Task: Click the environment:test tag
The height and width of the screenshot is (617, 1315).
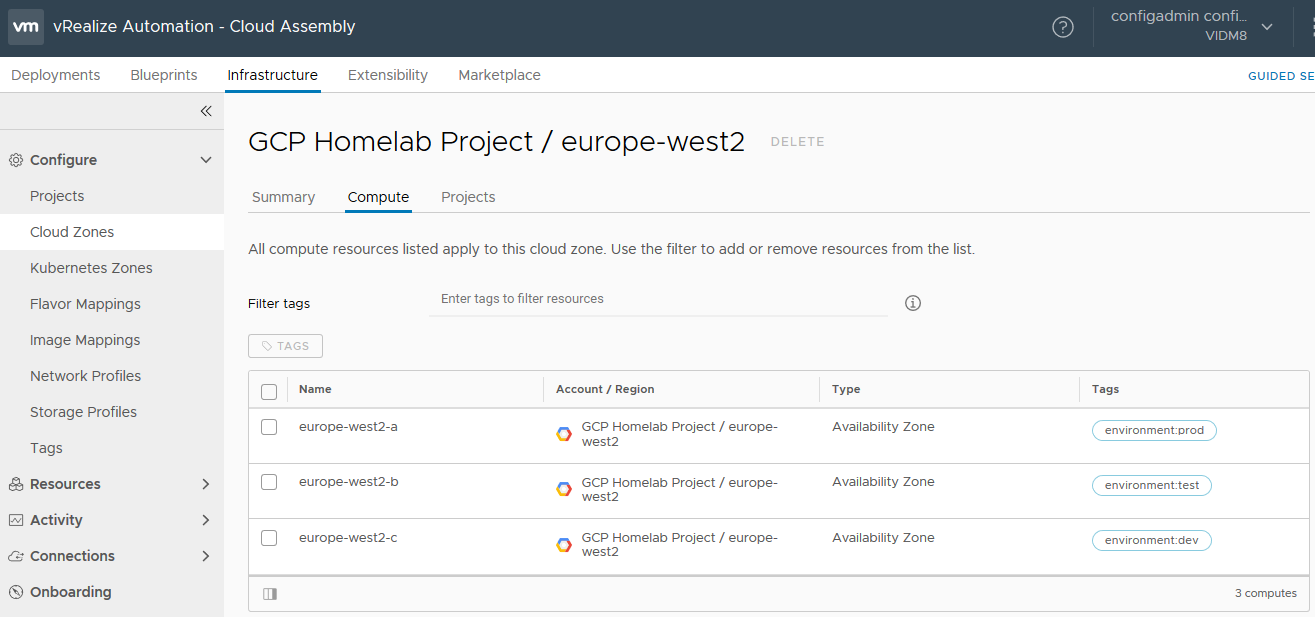Action: click(x=1152, y=486)
